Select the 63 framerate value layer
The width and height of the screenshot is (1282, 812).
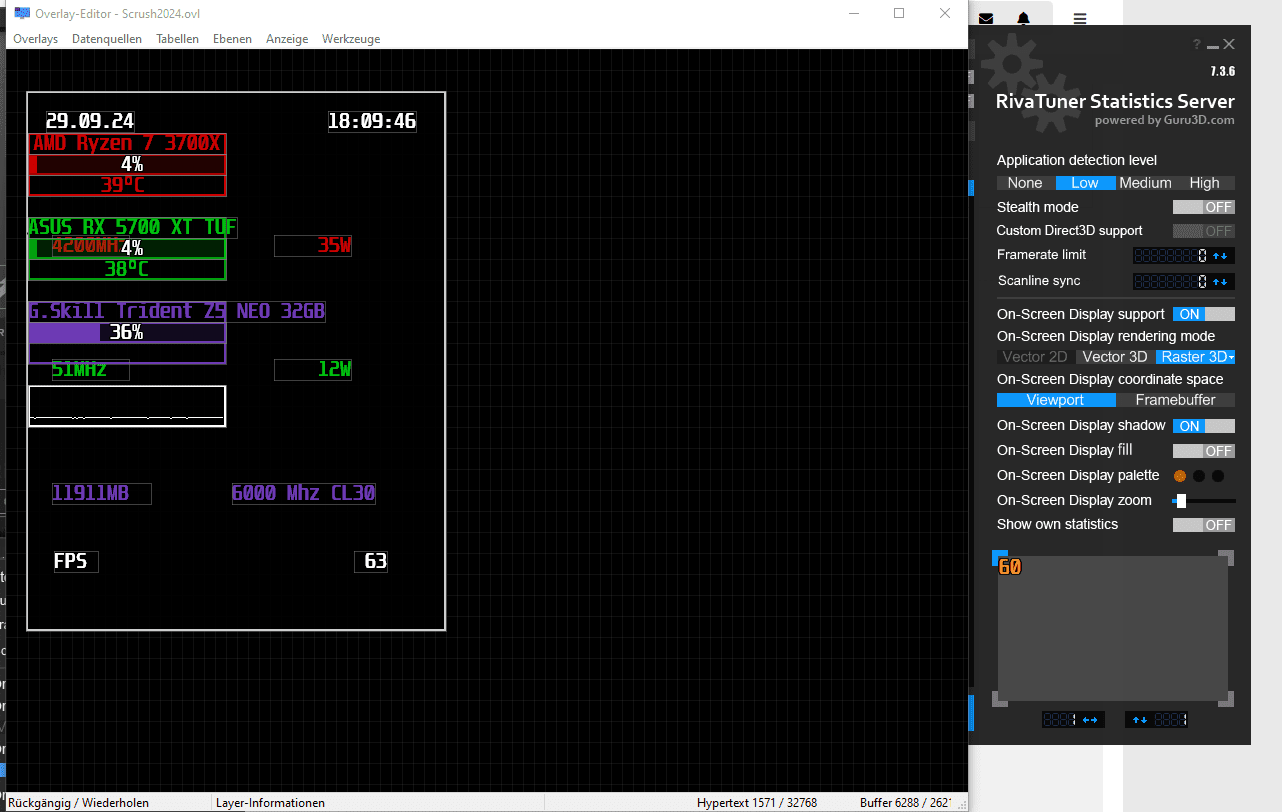371,562
